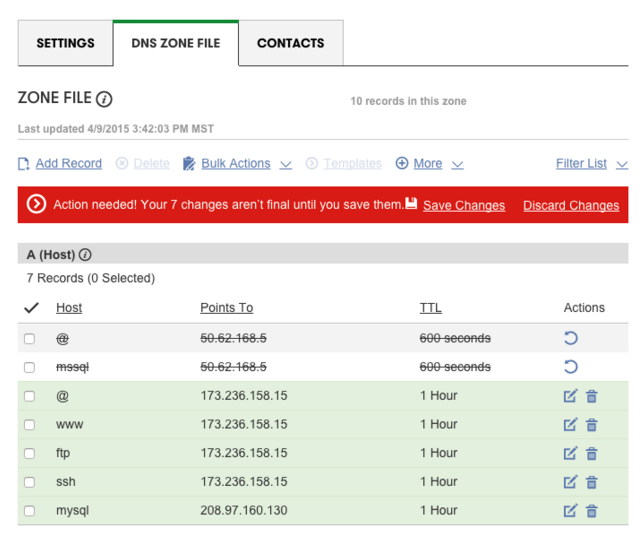644x541 pixels.
Task: Select the mysql record checkbox
Action: tap(29, 511)
